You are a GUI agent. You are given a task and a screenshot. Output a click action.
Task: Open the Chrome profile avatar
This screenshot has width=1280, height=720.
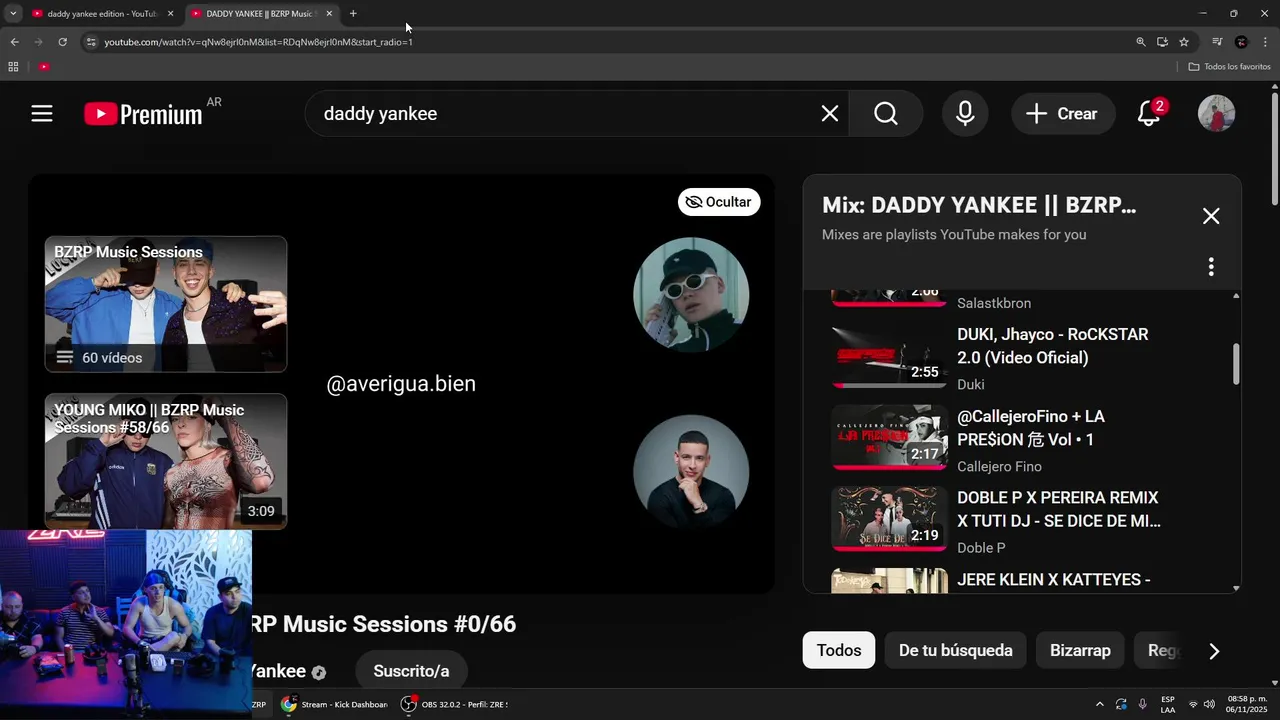click(x=1241, y=42)
